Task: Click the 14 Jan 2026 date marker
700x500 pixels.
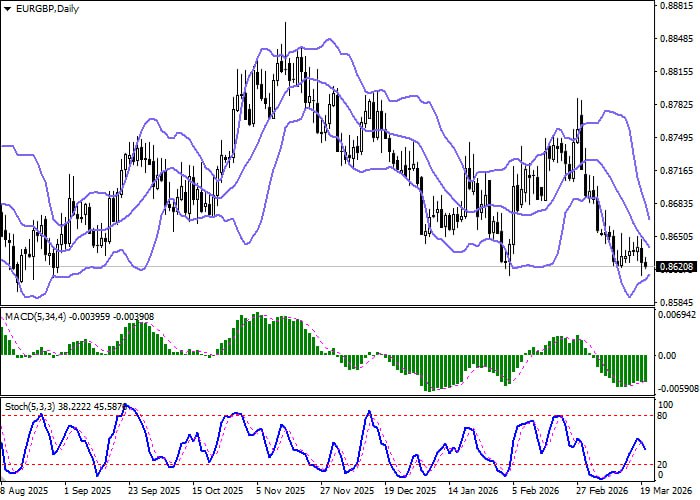Action: tap(473, 491)
